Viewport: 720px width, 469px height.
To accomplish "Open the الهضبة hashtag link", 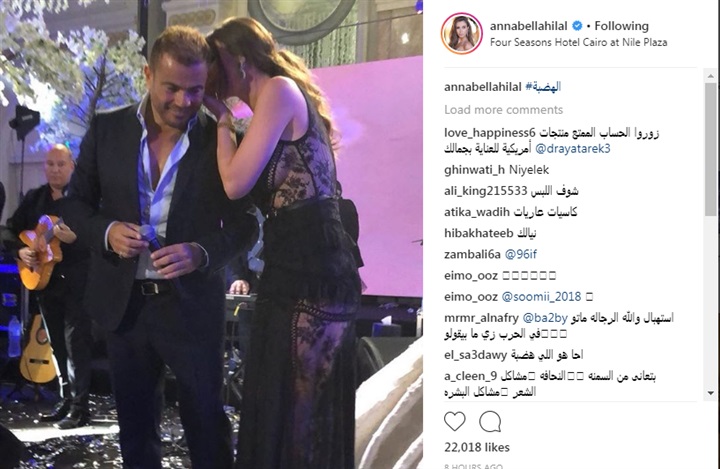I will click(543, 87).
